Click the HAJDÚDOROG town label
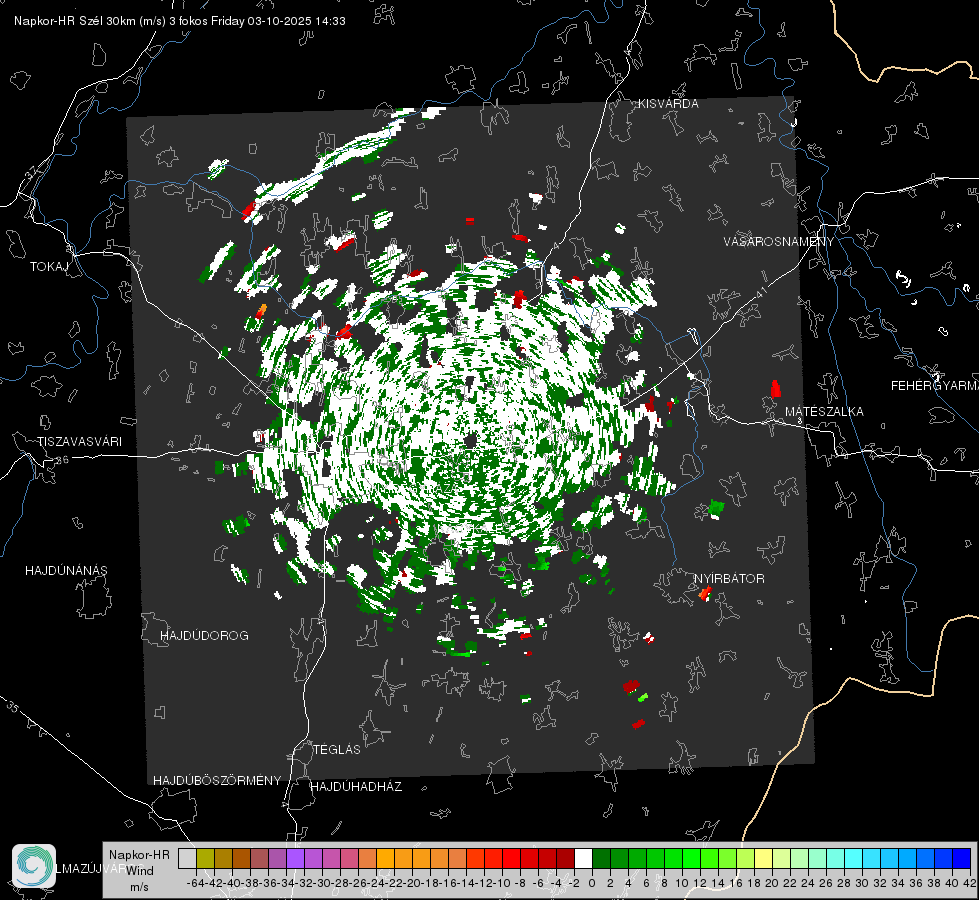Screen dimensions: 979x900 point(204,635)
